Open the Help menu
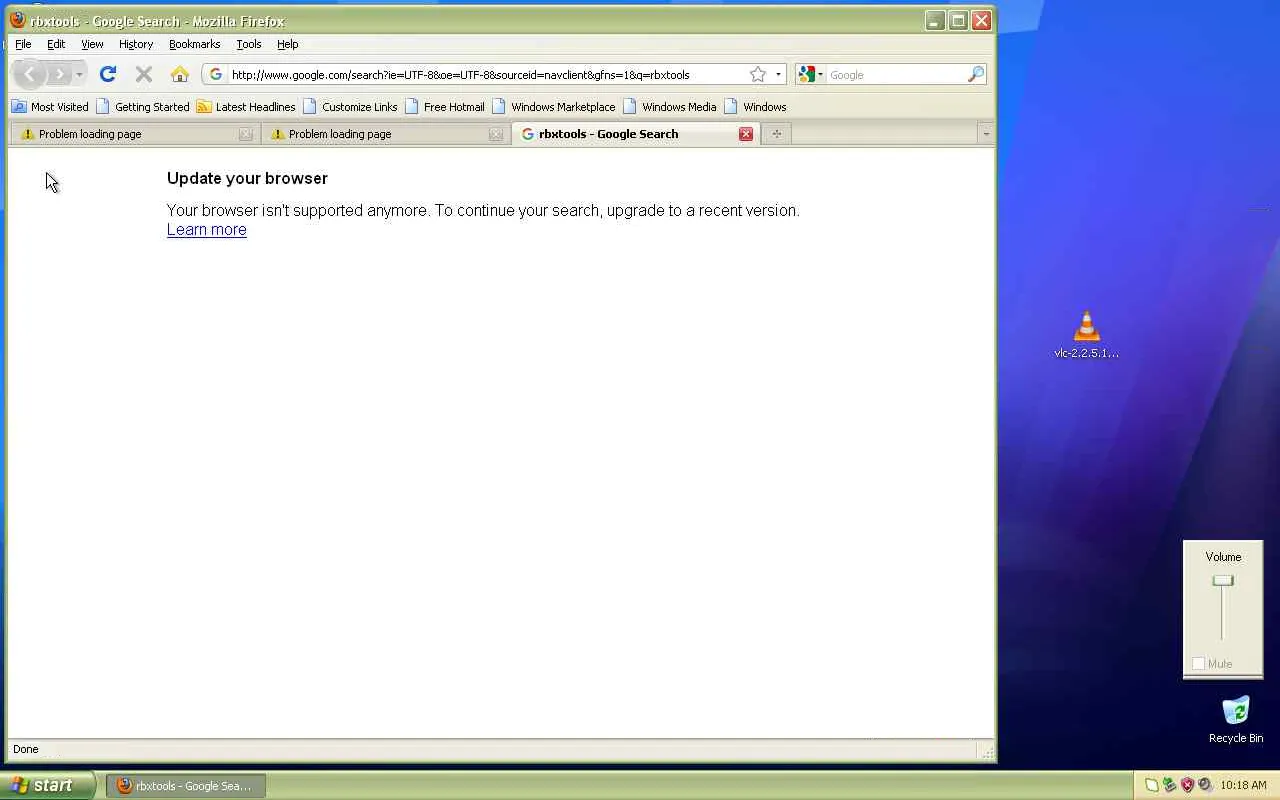 (x=288, y=44)
